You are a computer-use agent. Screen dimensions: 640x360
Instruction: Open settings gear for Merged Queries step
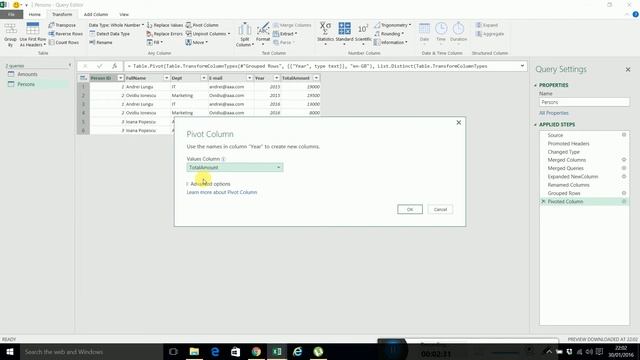point(624,168)
